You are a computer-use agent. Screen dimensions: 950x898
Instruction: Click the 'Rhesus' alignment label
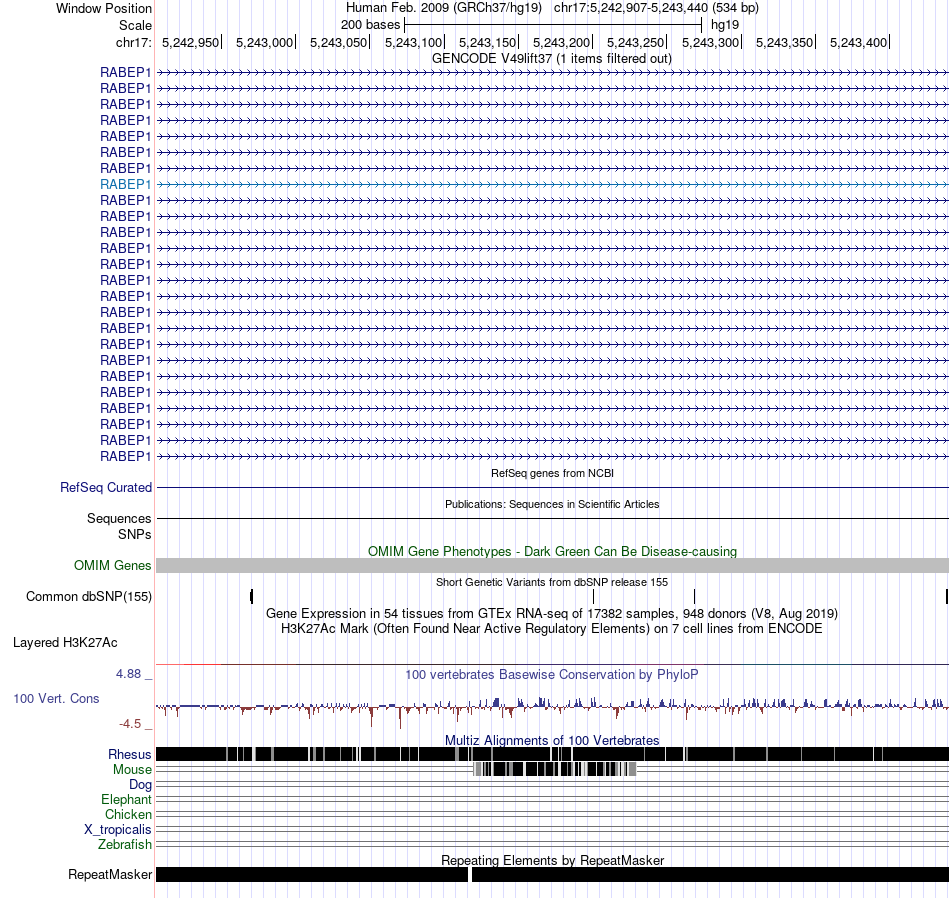(130, 754)
